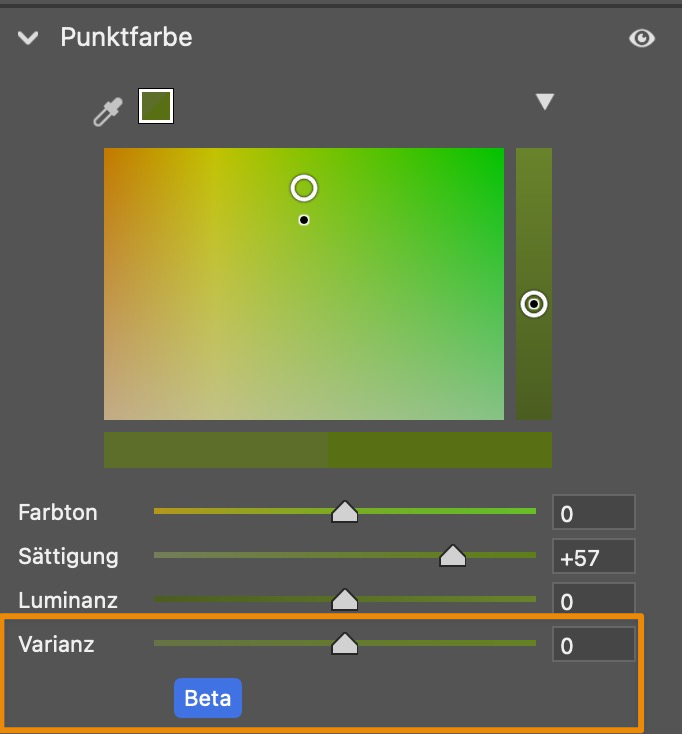Click the blue Beta badge
The height and width of the screenshot is (734, 682).
point(208,698)
